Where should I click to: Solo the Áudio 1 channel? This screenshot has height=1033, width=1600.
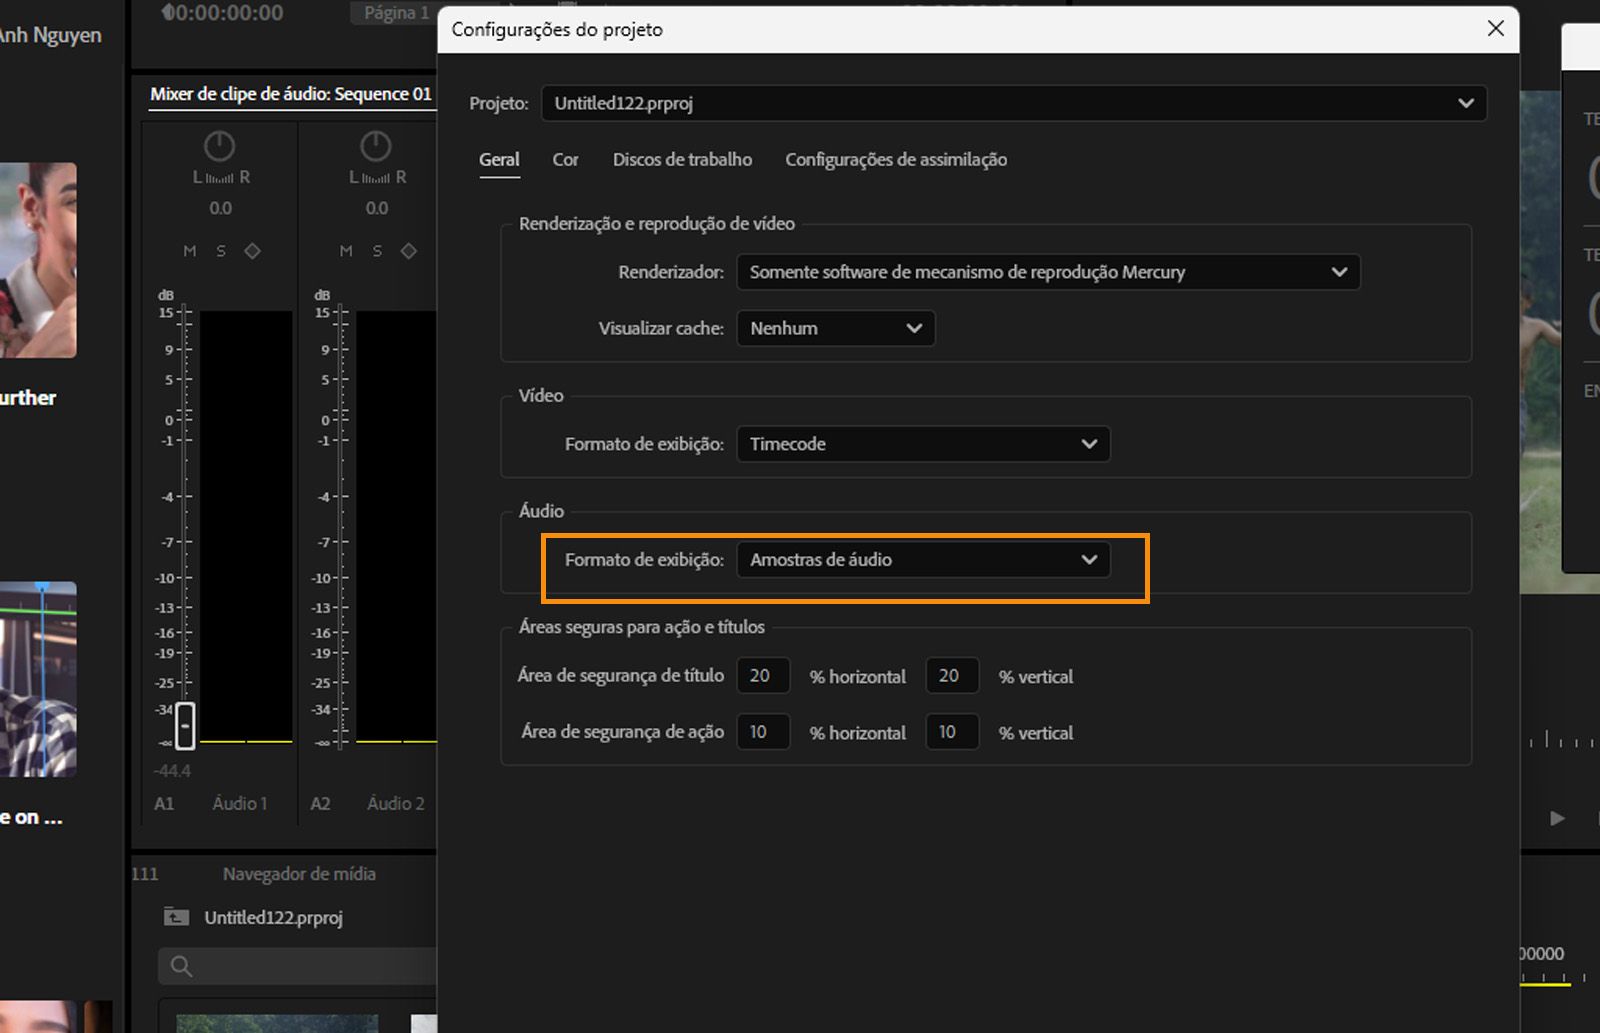coord(221,251)
